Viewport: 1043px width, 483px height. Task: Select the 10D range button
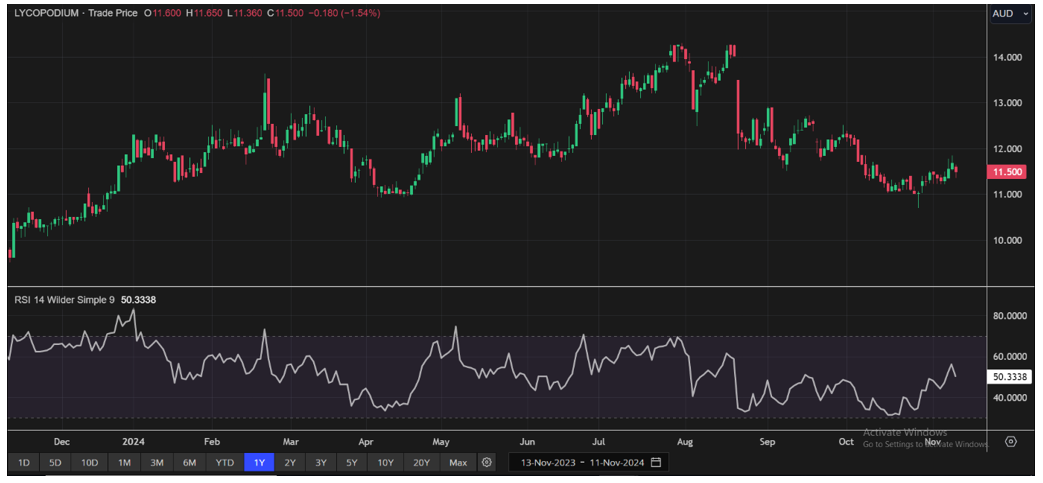click(x=90, y=463)
